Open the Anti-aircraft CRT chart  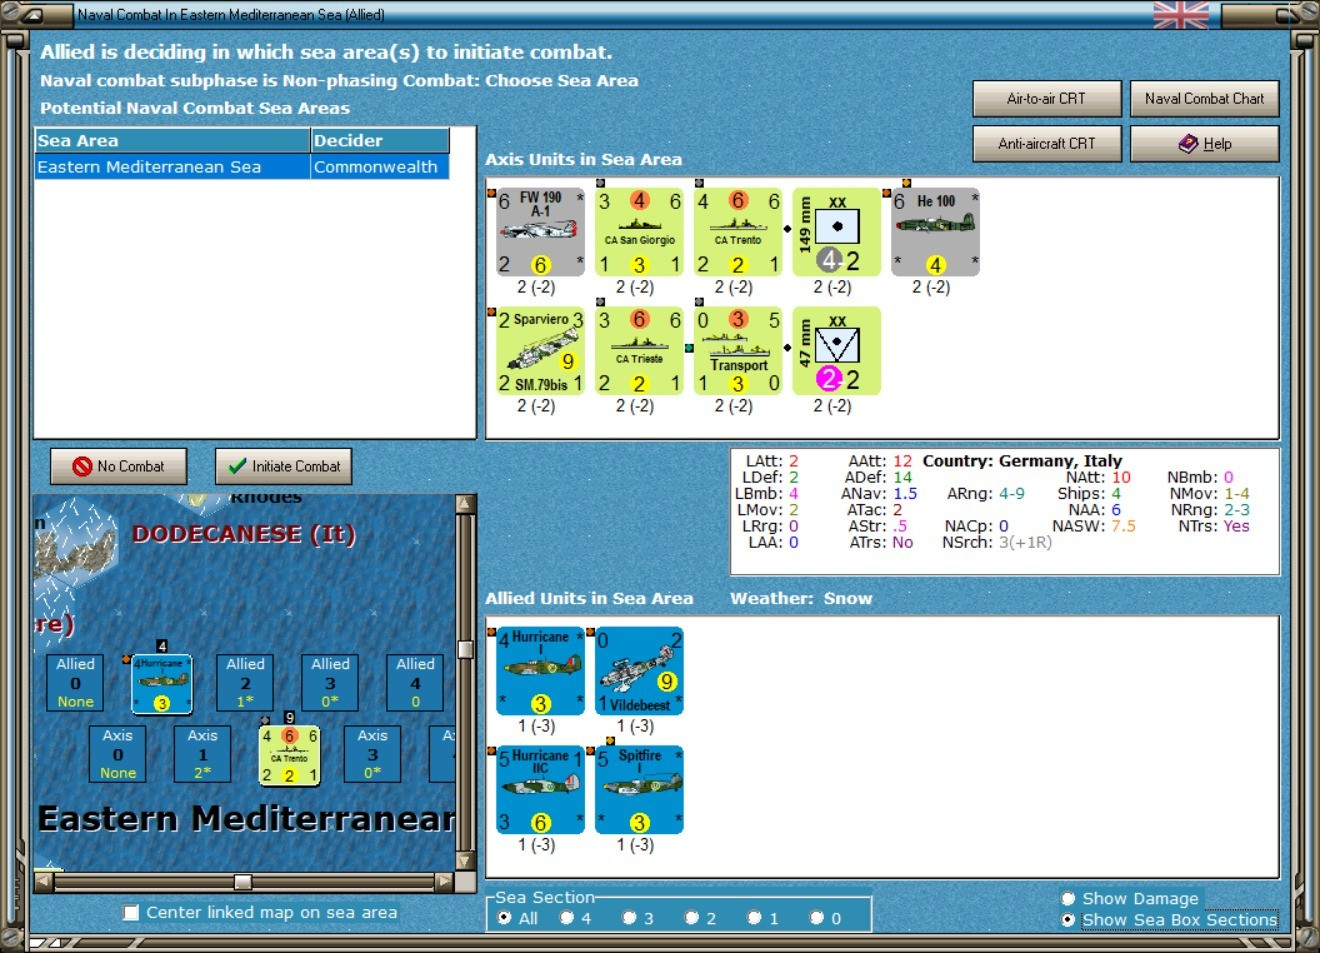(1046, 143)
